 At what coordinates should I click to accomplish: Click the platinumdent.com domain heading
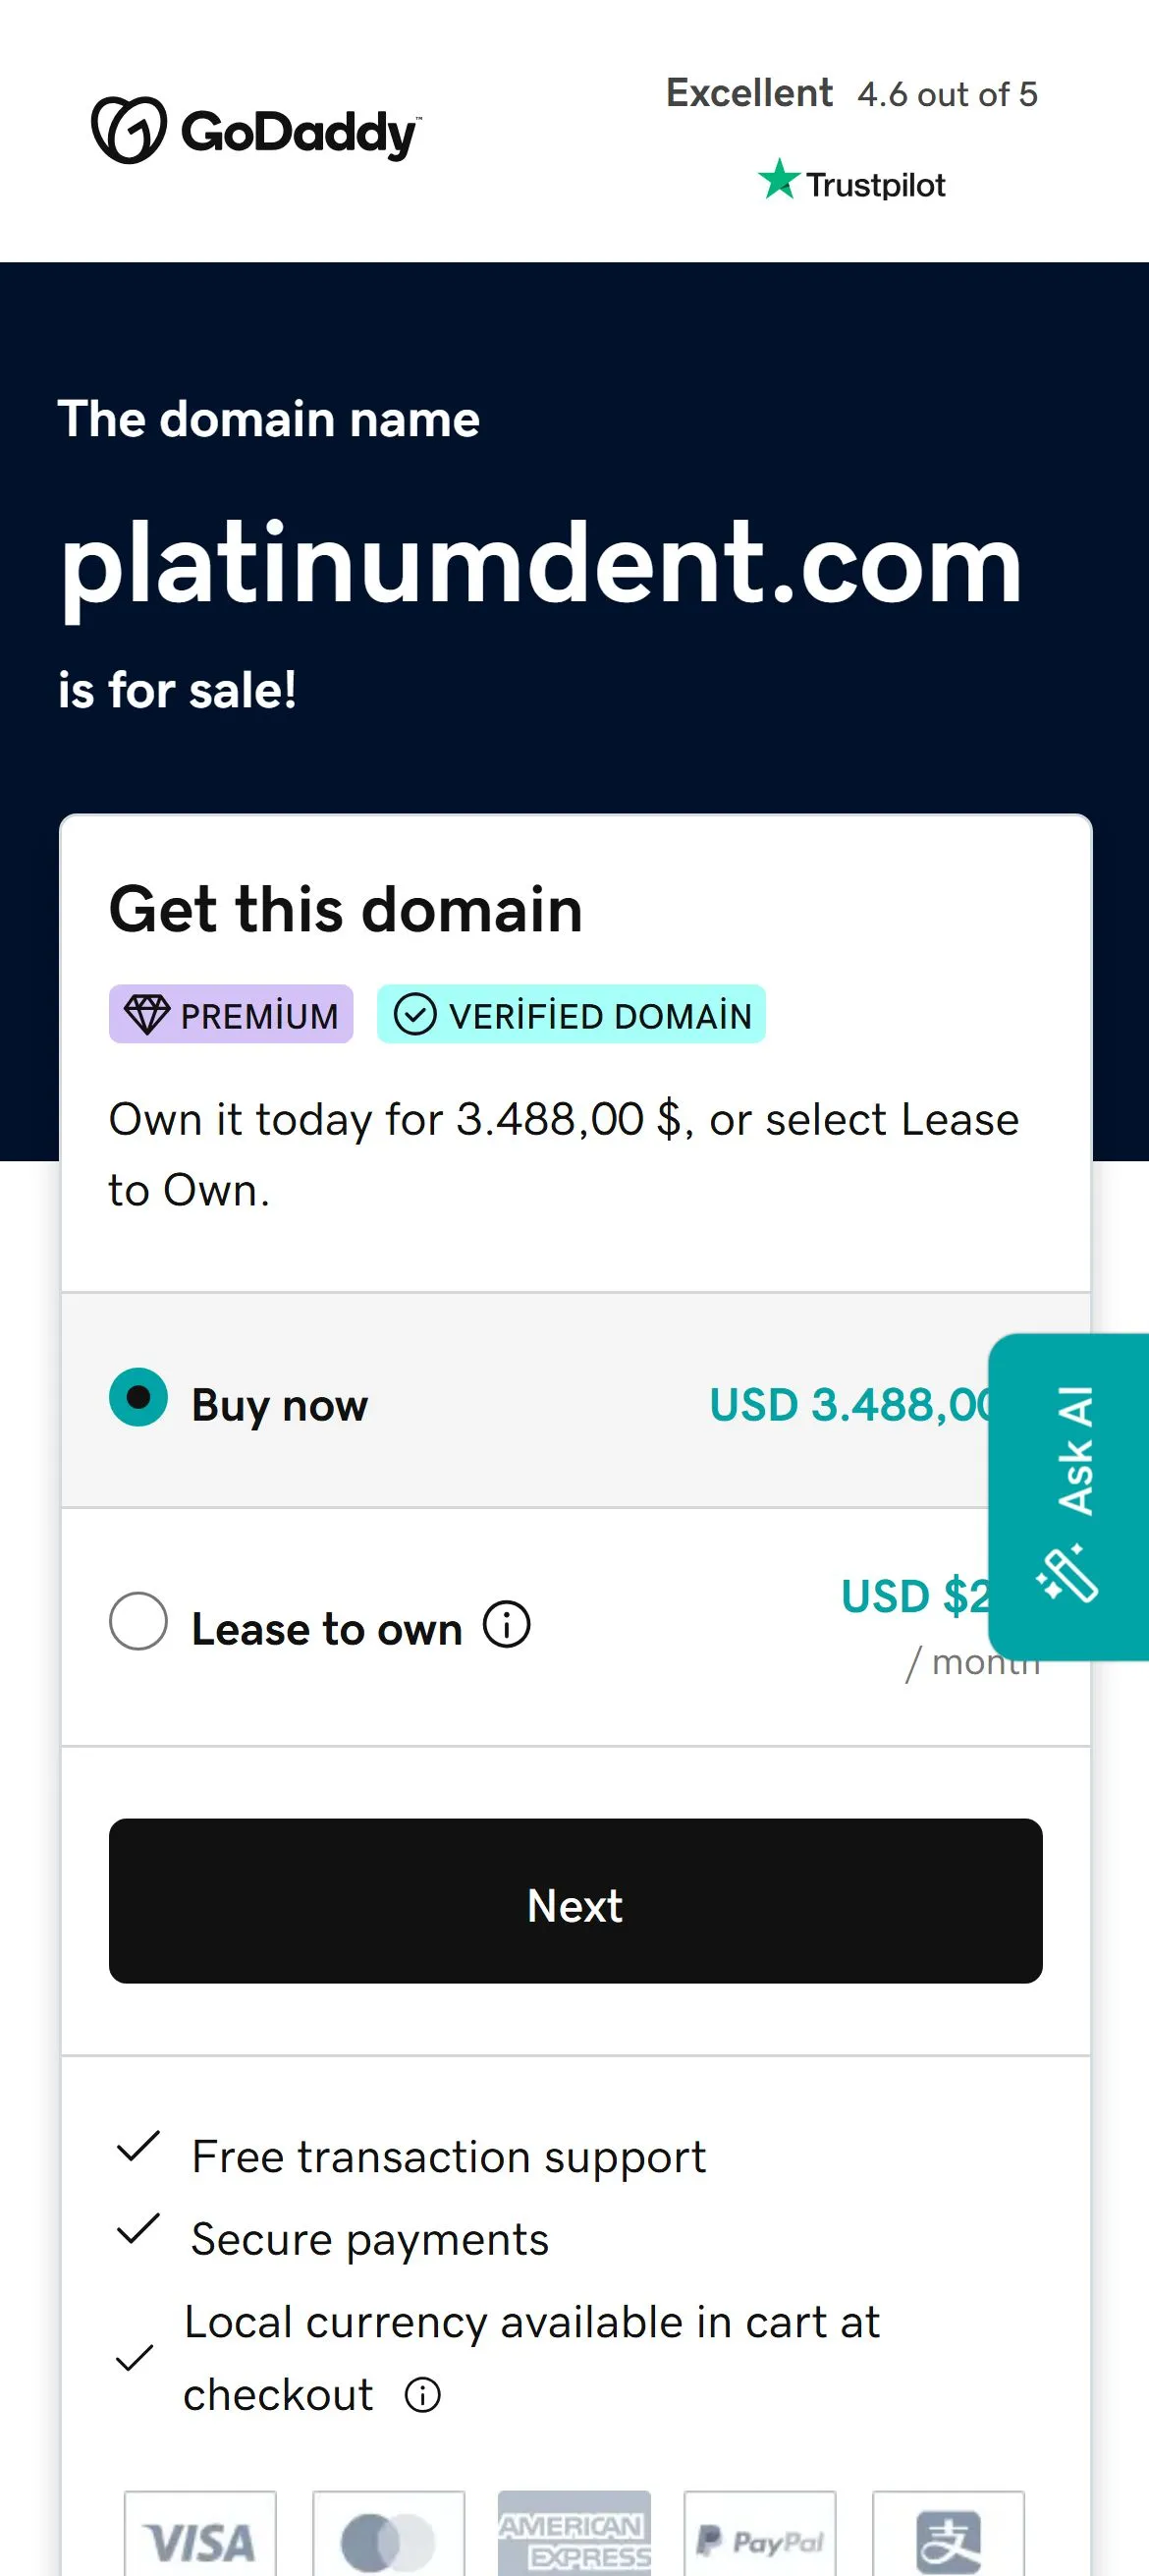pyautogui.click(x=541, y=565)
